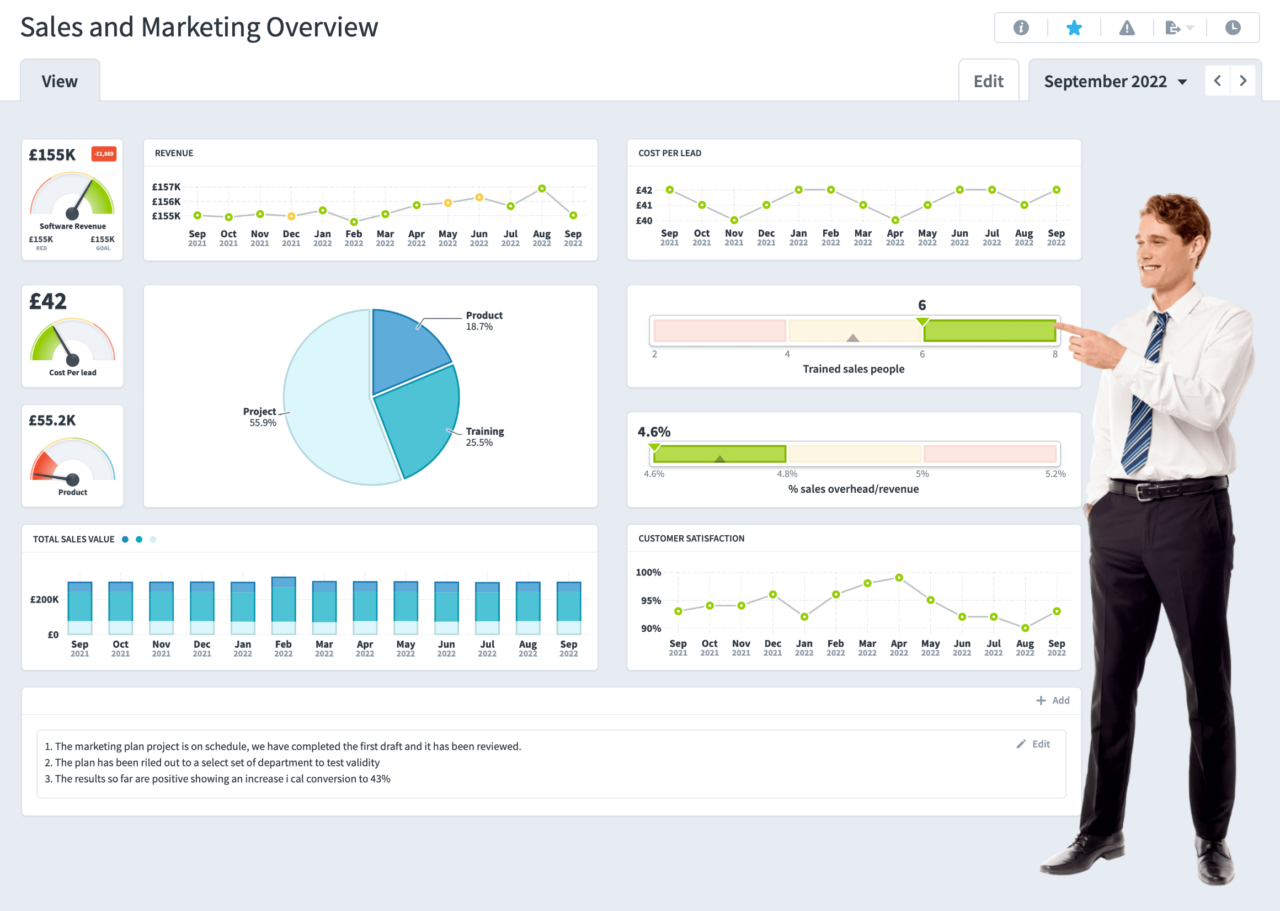Click the previous month chevron arrow
The height and width of the screenshot is (911, 1280).
1217,80
